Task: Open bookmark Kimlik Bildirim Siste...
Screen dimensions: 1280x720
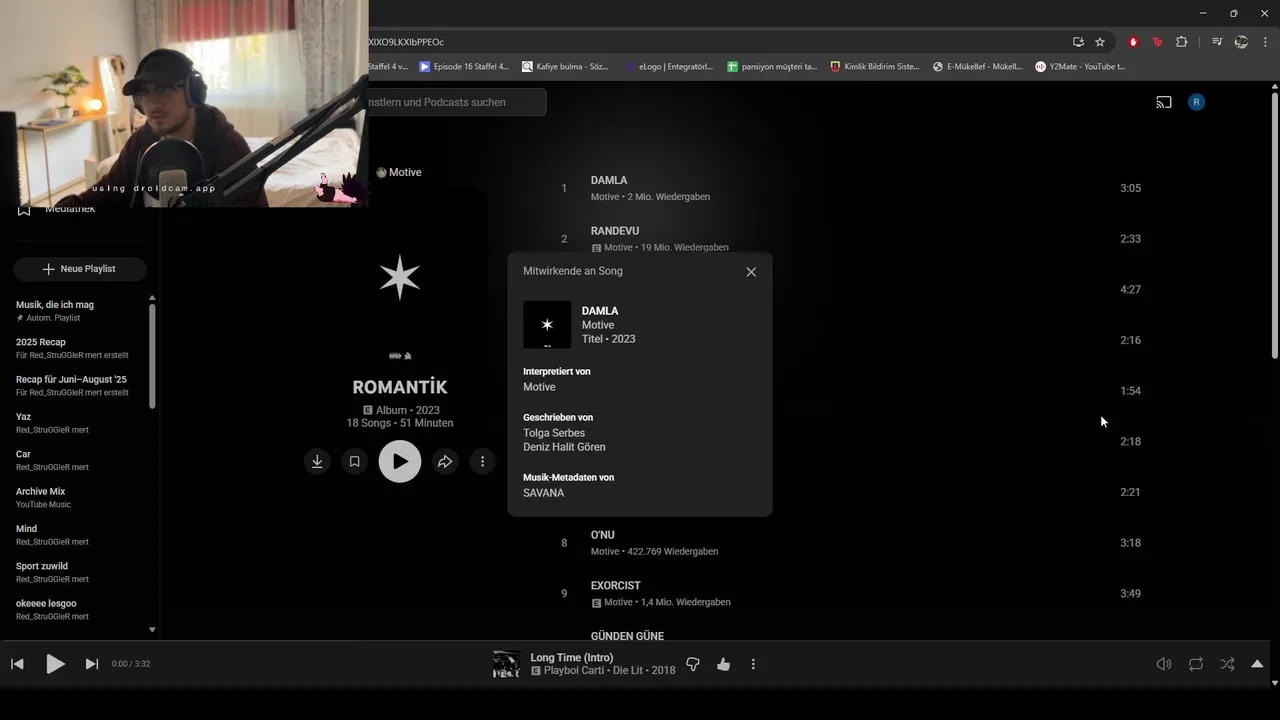Action: [x=875, y=67]
